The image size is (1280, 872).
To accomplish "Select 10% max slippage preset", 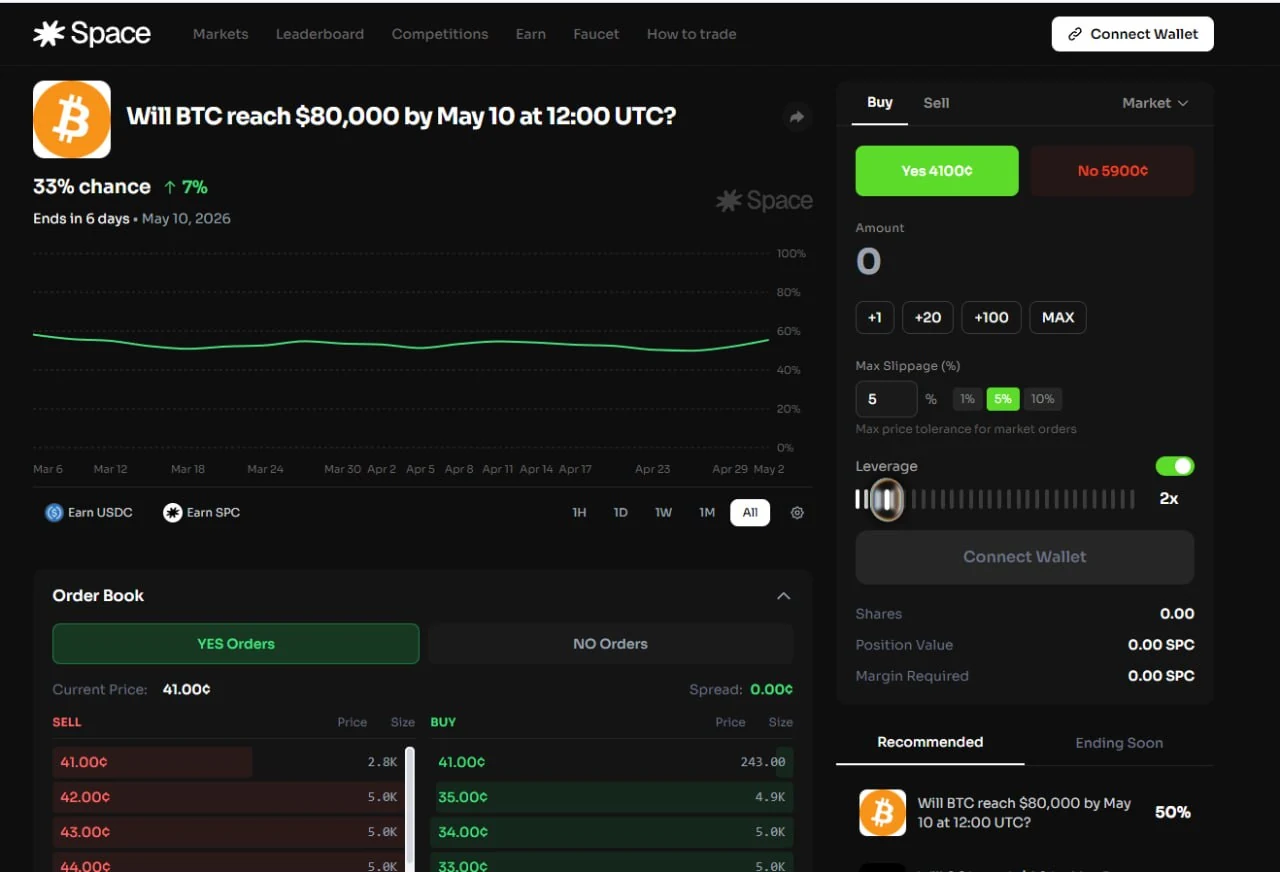I will [1043, 399].
